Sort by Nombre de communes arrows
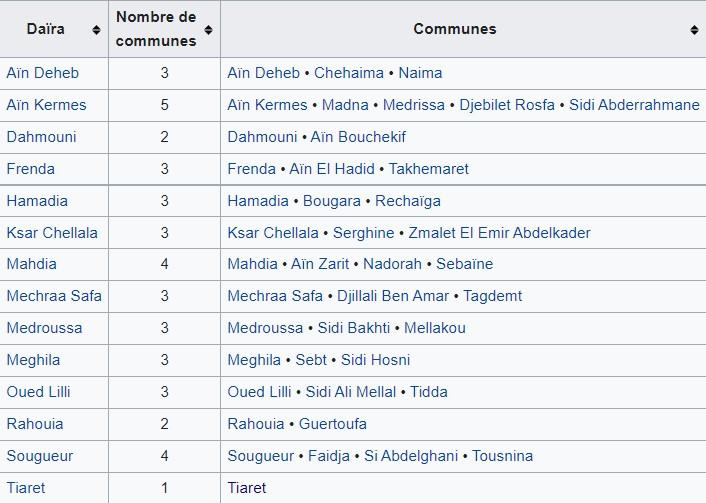The height and width of the screenshot is (503, 706). 208,30
